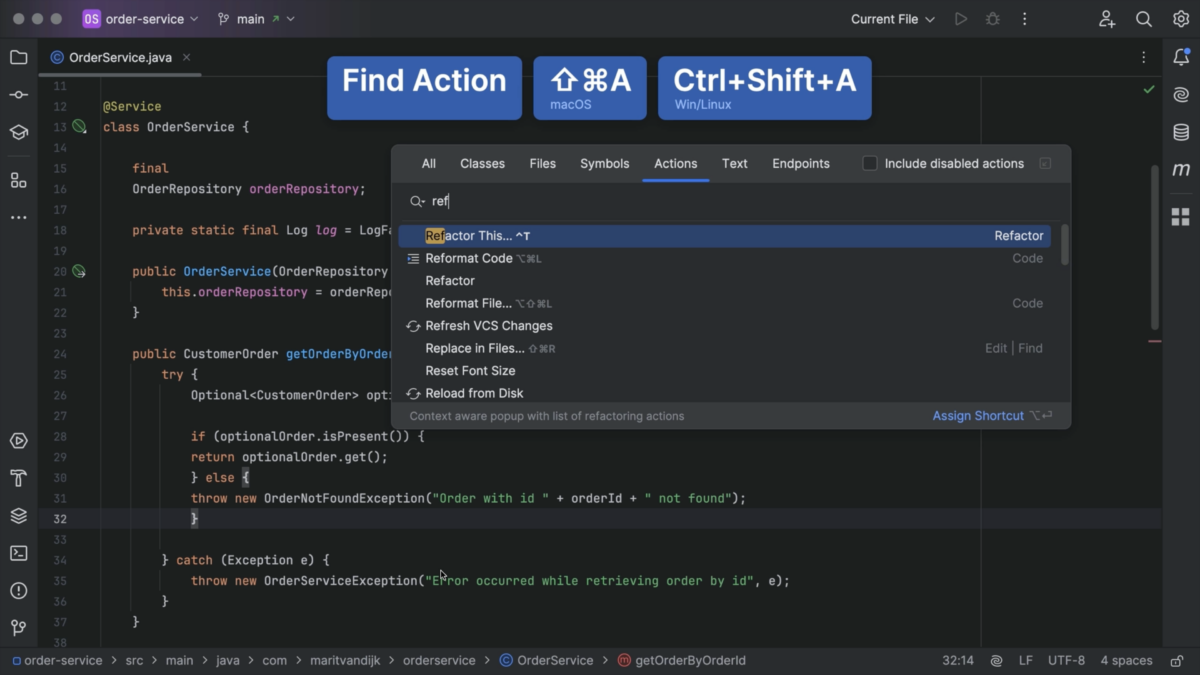This screenshot has height=675, width=1200.
Task: Change line separator LF setting
Action: pyautogui.click(x=1025, y=661)
